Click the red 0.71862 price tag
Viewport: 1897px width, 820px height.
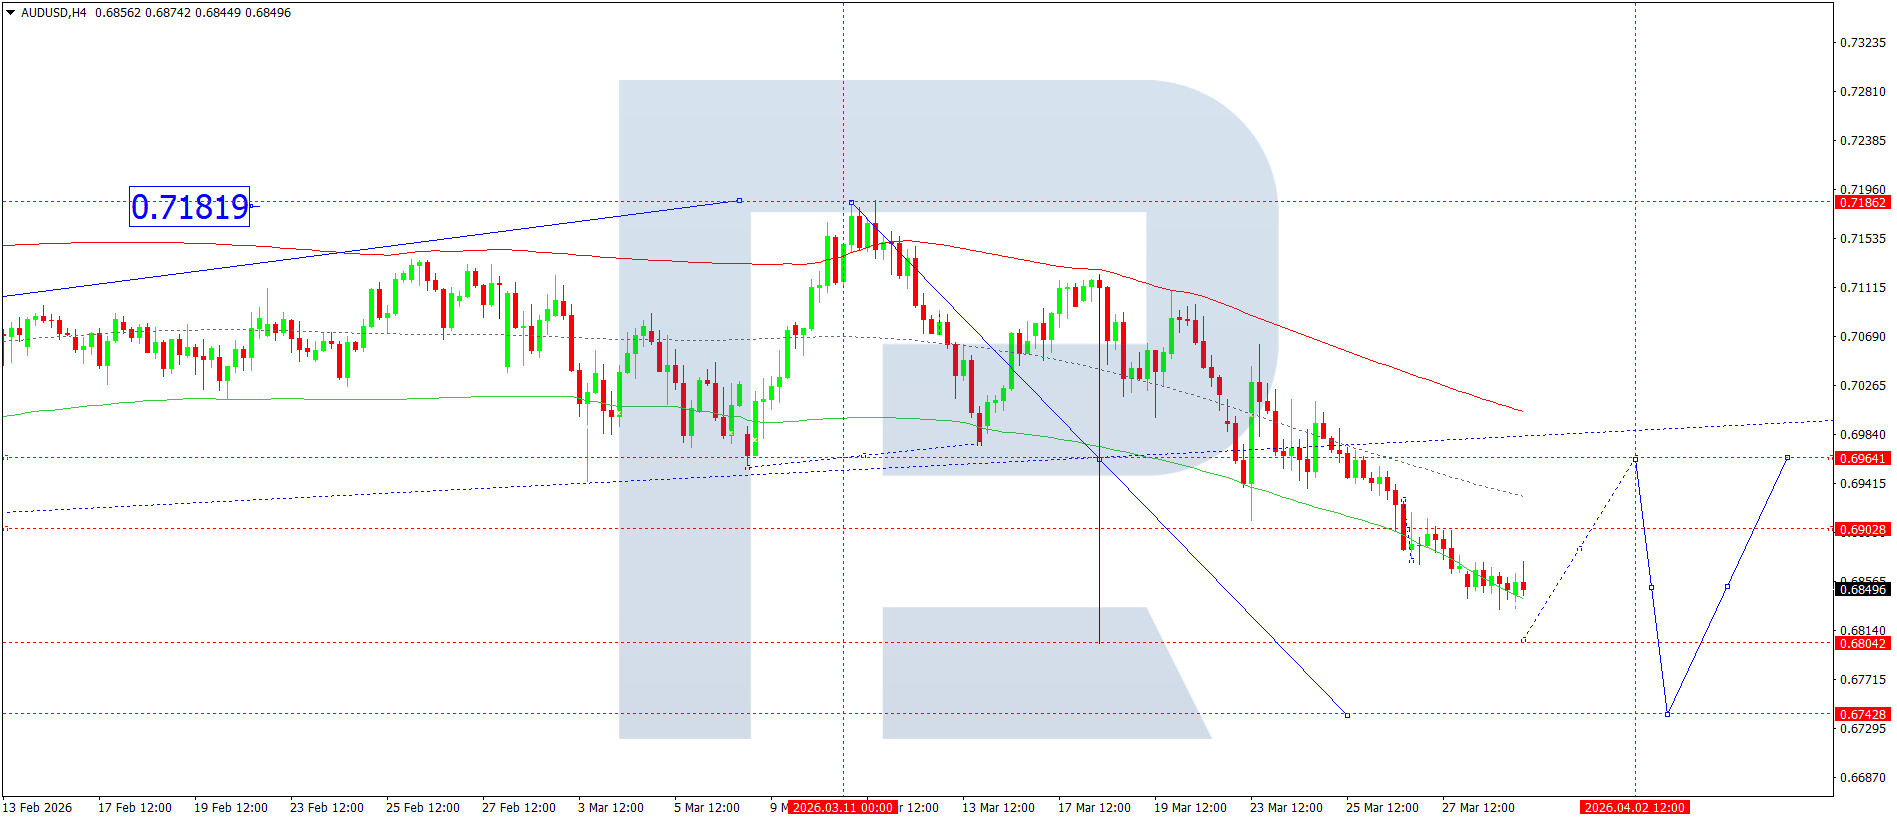[1862, 203]
